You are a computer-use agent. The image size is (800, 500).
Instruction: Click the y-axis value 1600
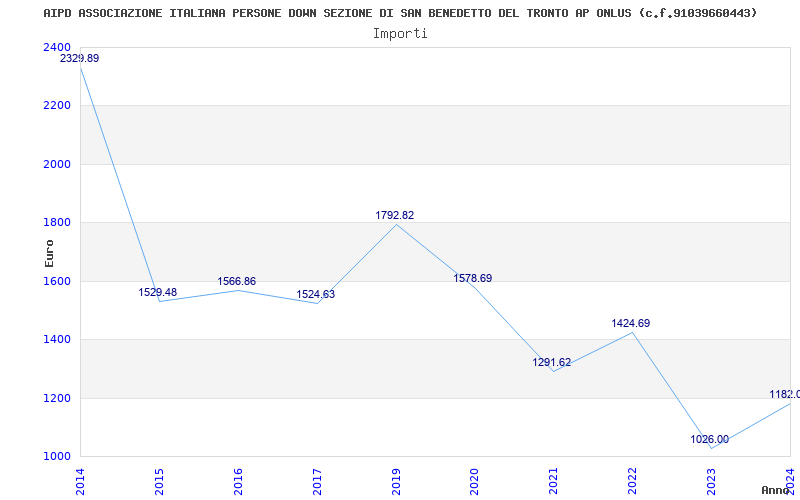[x=57, y=281]
